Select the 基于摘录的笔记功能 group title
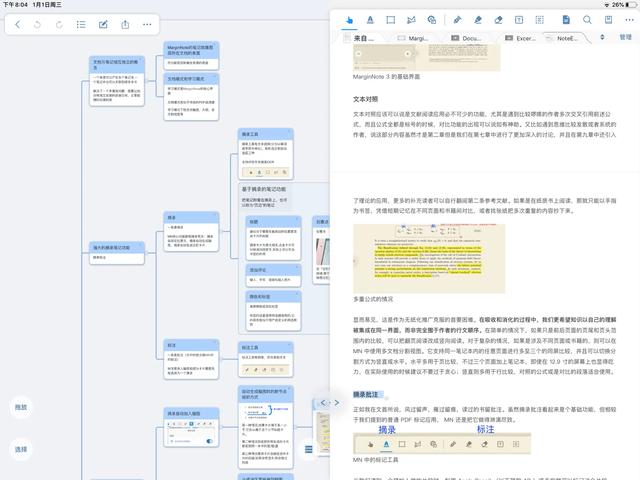This screenshot has height=480, width=640. coord(264,189)
